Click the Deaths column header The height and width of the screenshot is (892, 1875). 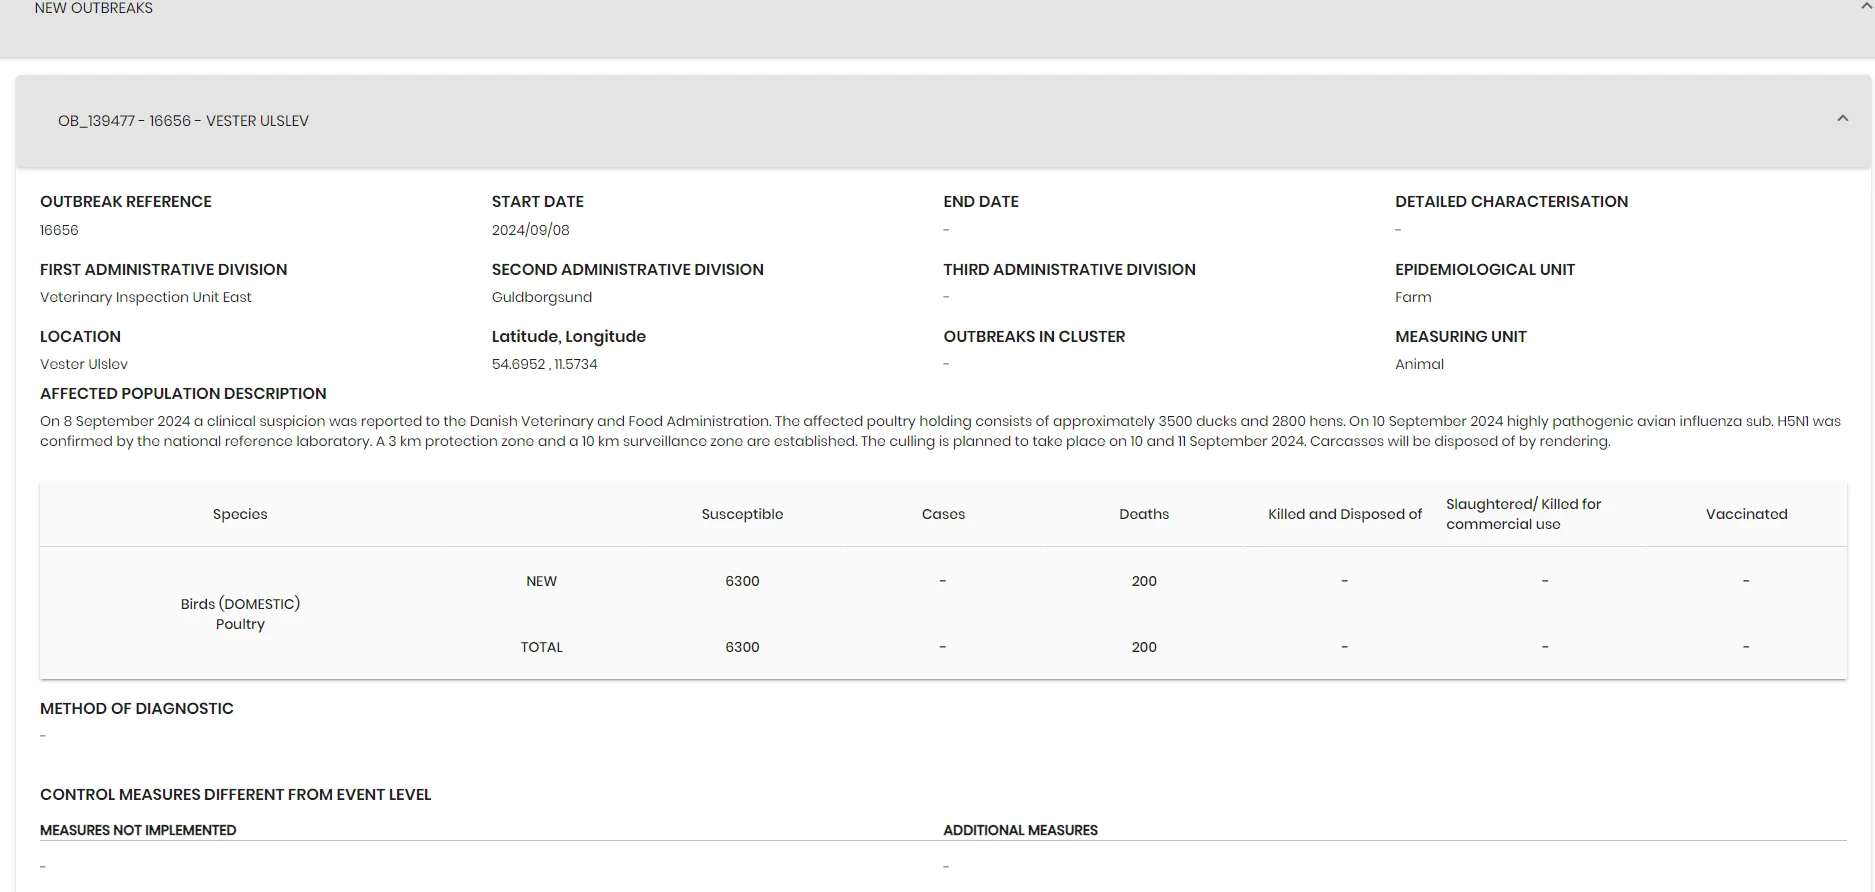click(1144, 514)
